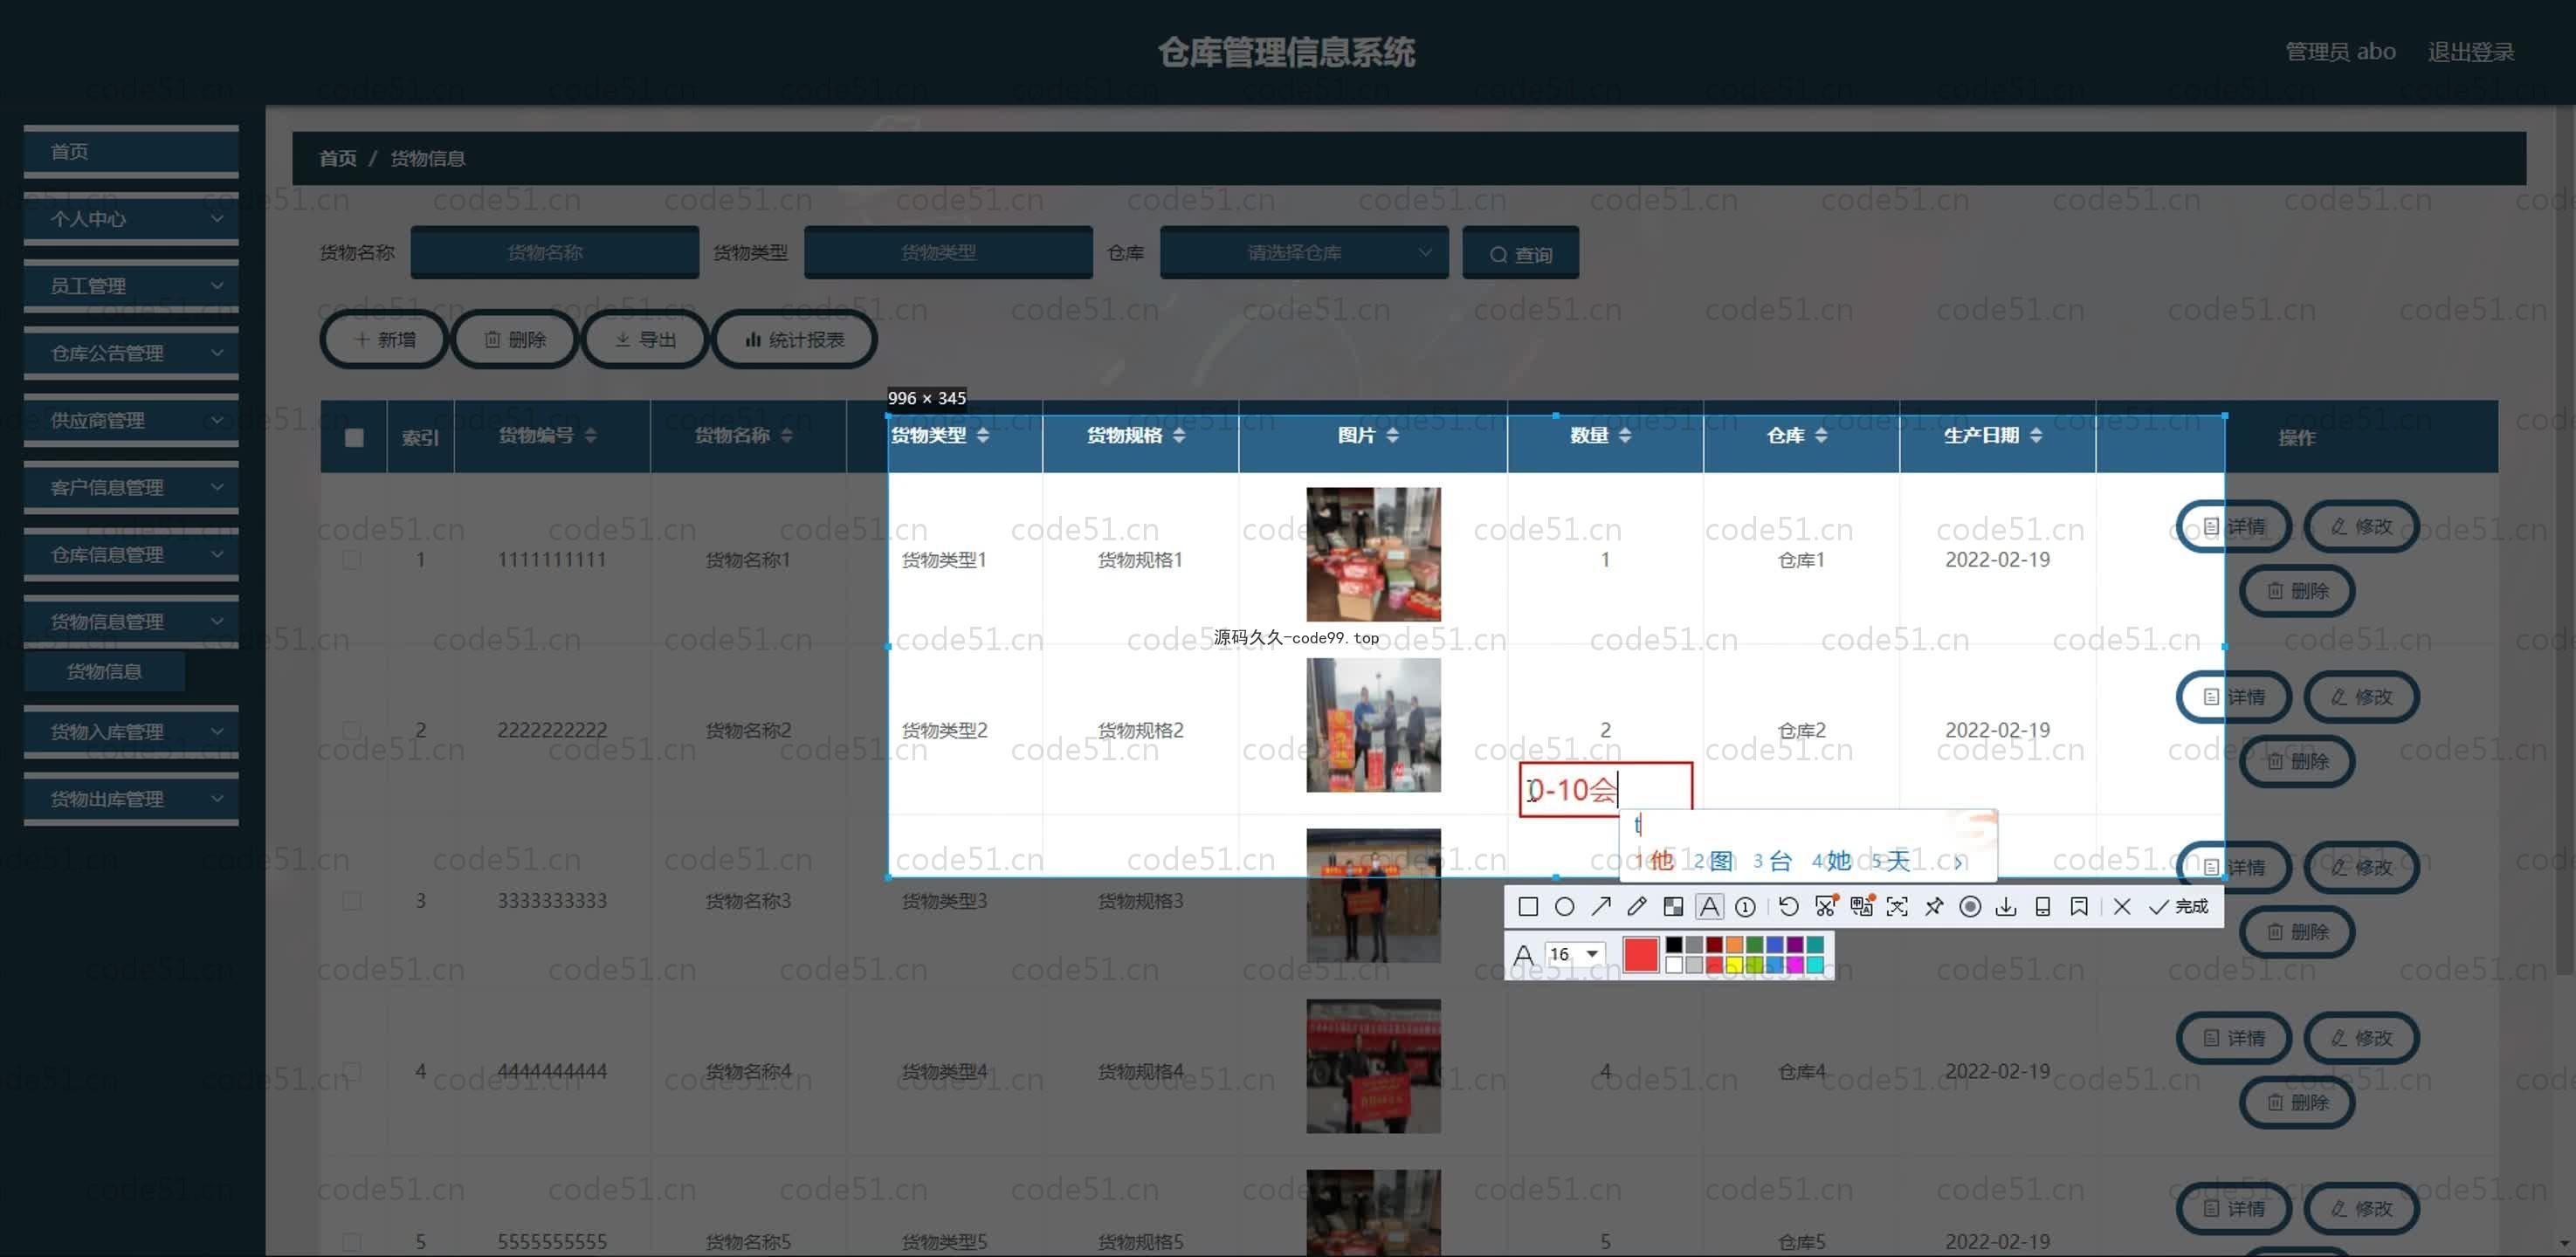Screen dimensions: 2576x1257
Task: Click 修改 for 货物名称1 row
Action: [x=2362, y=527]
